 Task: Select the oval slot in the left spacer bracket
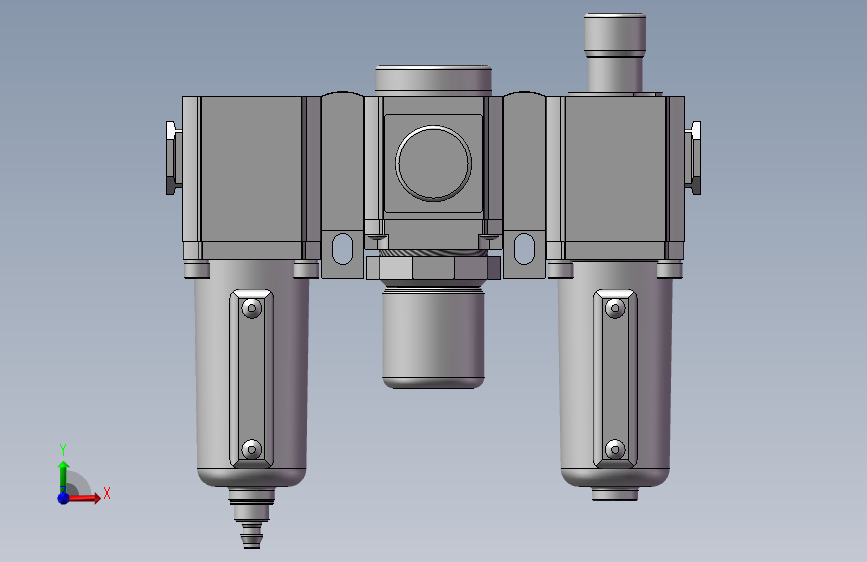342,249
